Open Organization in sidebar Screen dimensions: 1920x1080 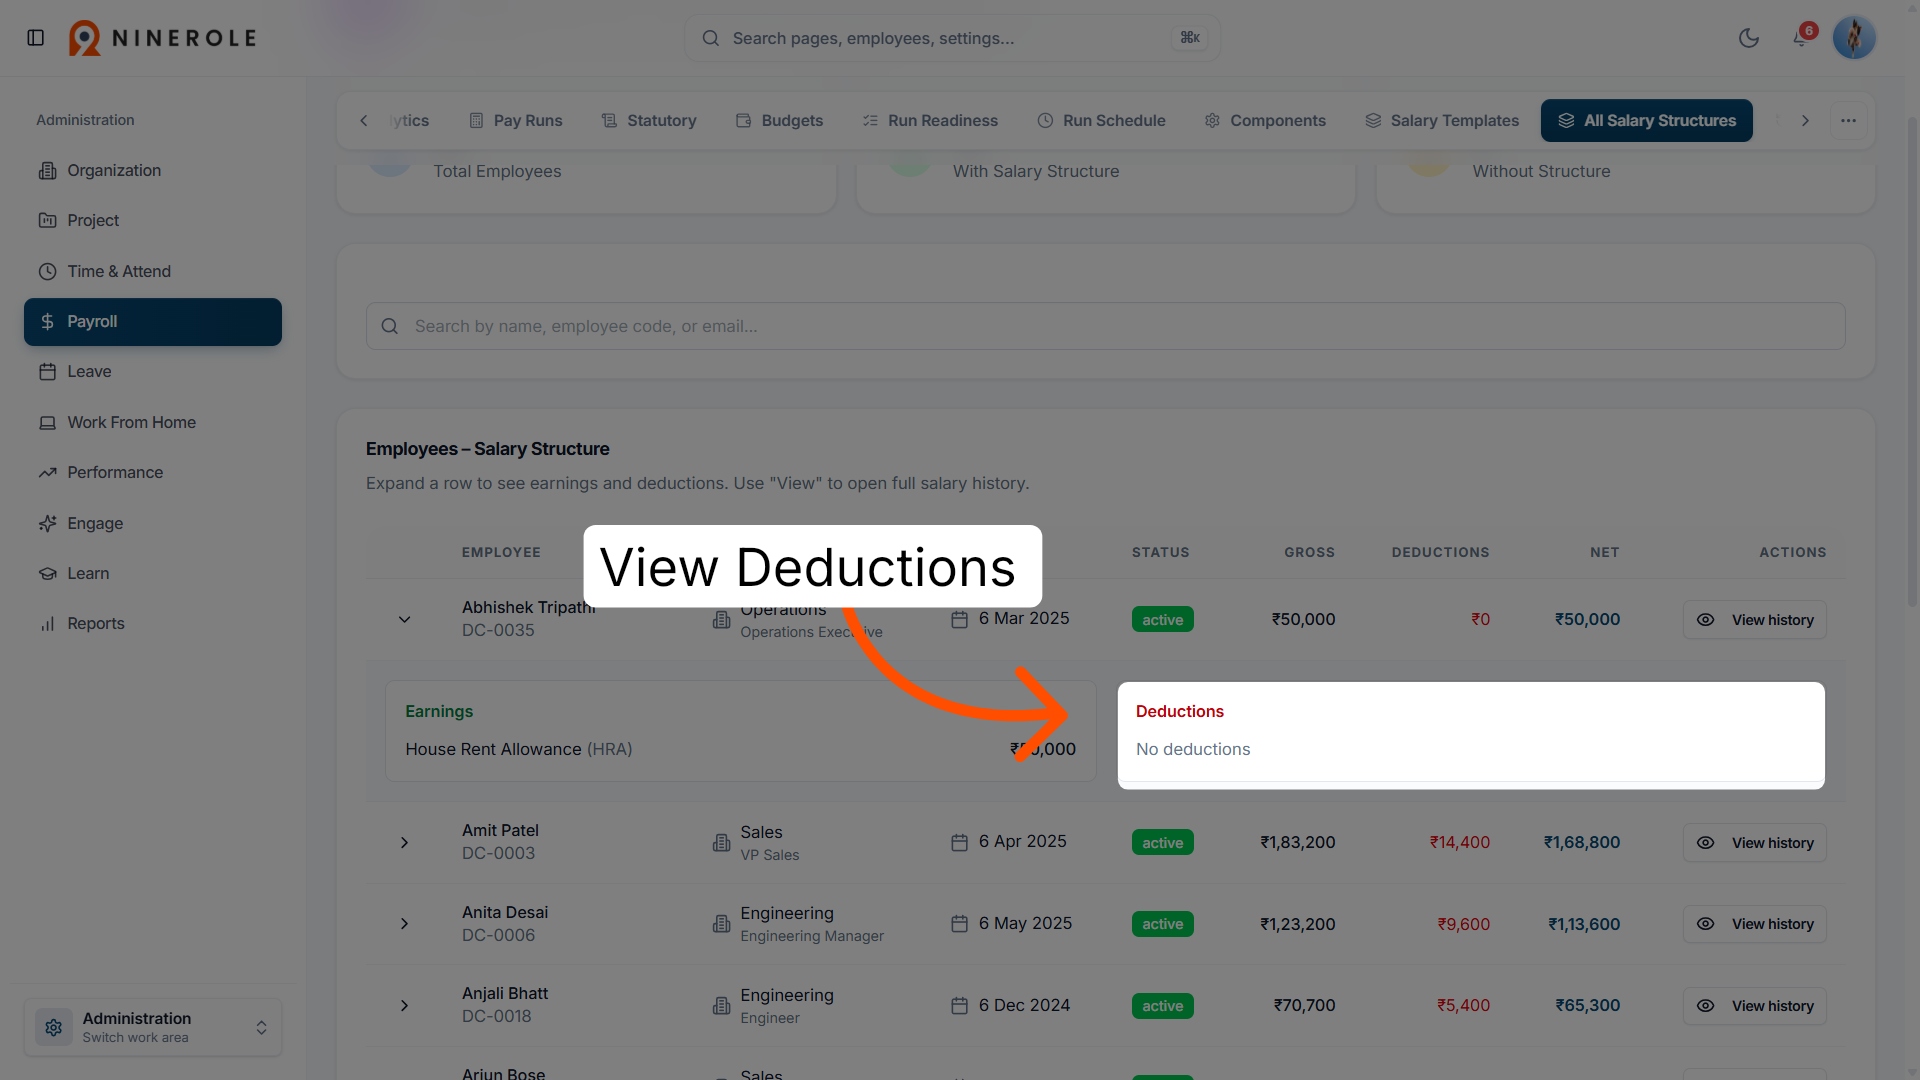153,170
